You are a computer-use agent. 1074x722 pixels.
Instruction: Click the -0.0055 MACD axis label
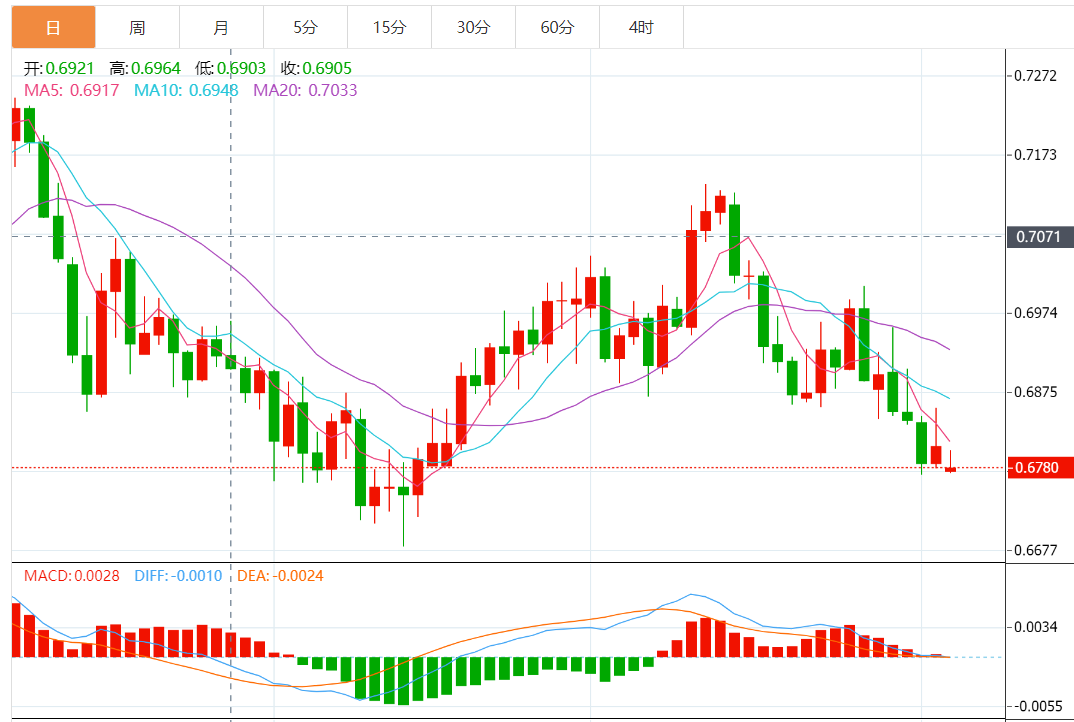[1036, 706]
